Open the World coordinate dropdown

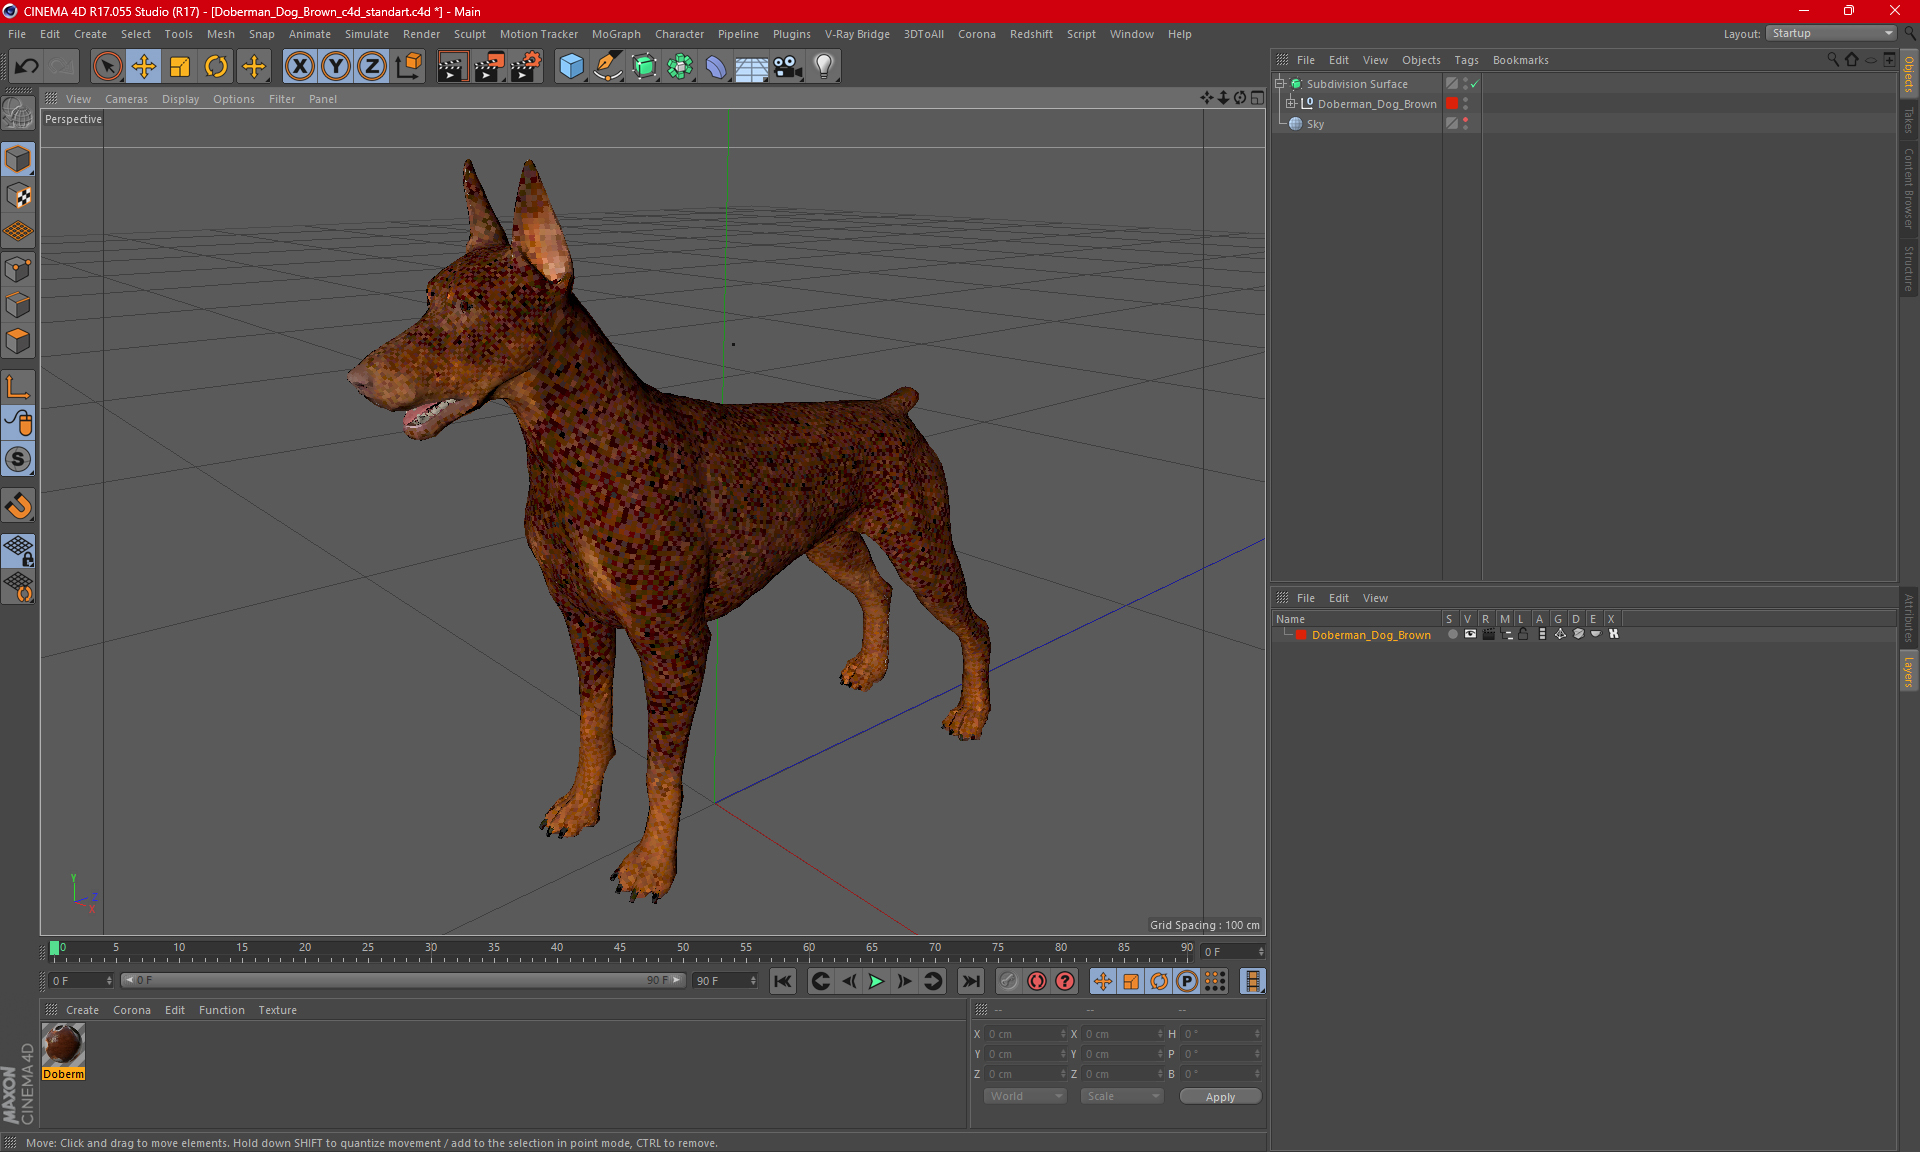pos(1026,1096)
